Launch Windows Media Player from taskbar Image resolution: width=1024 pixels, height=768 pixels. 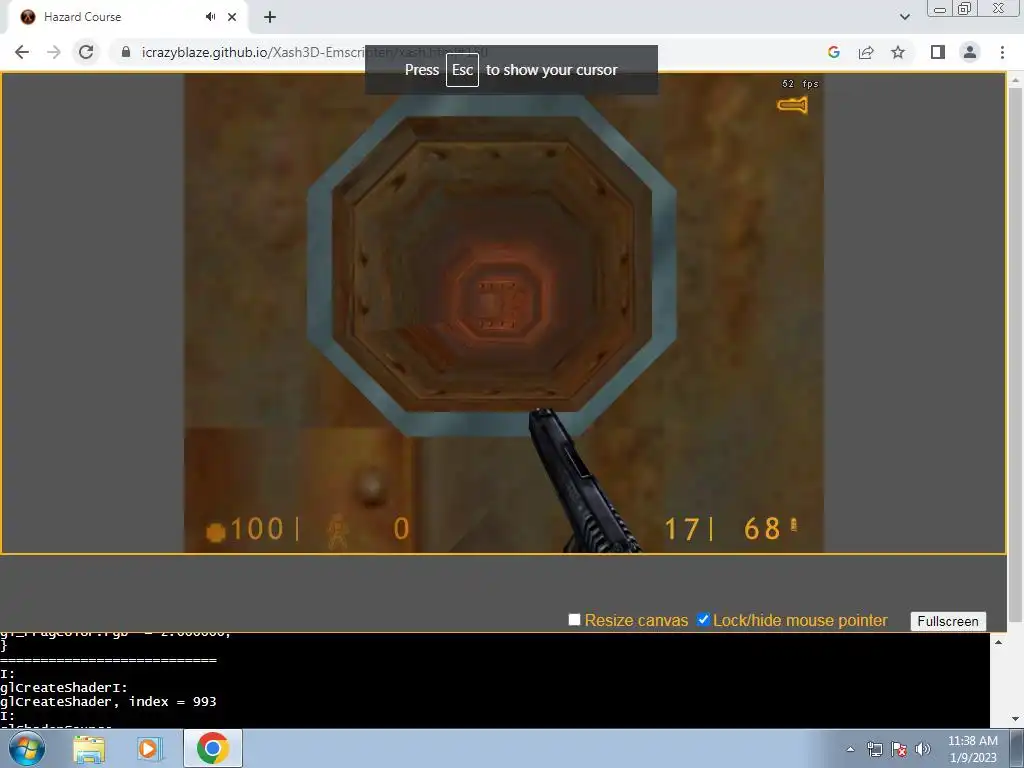pos(148,748)
